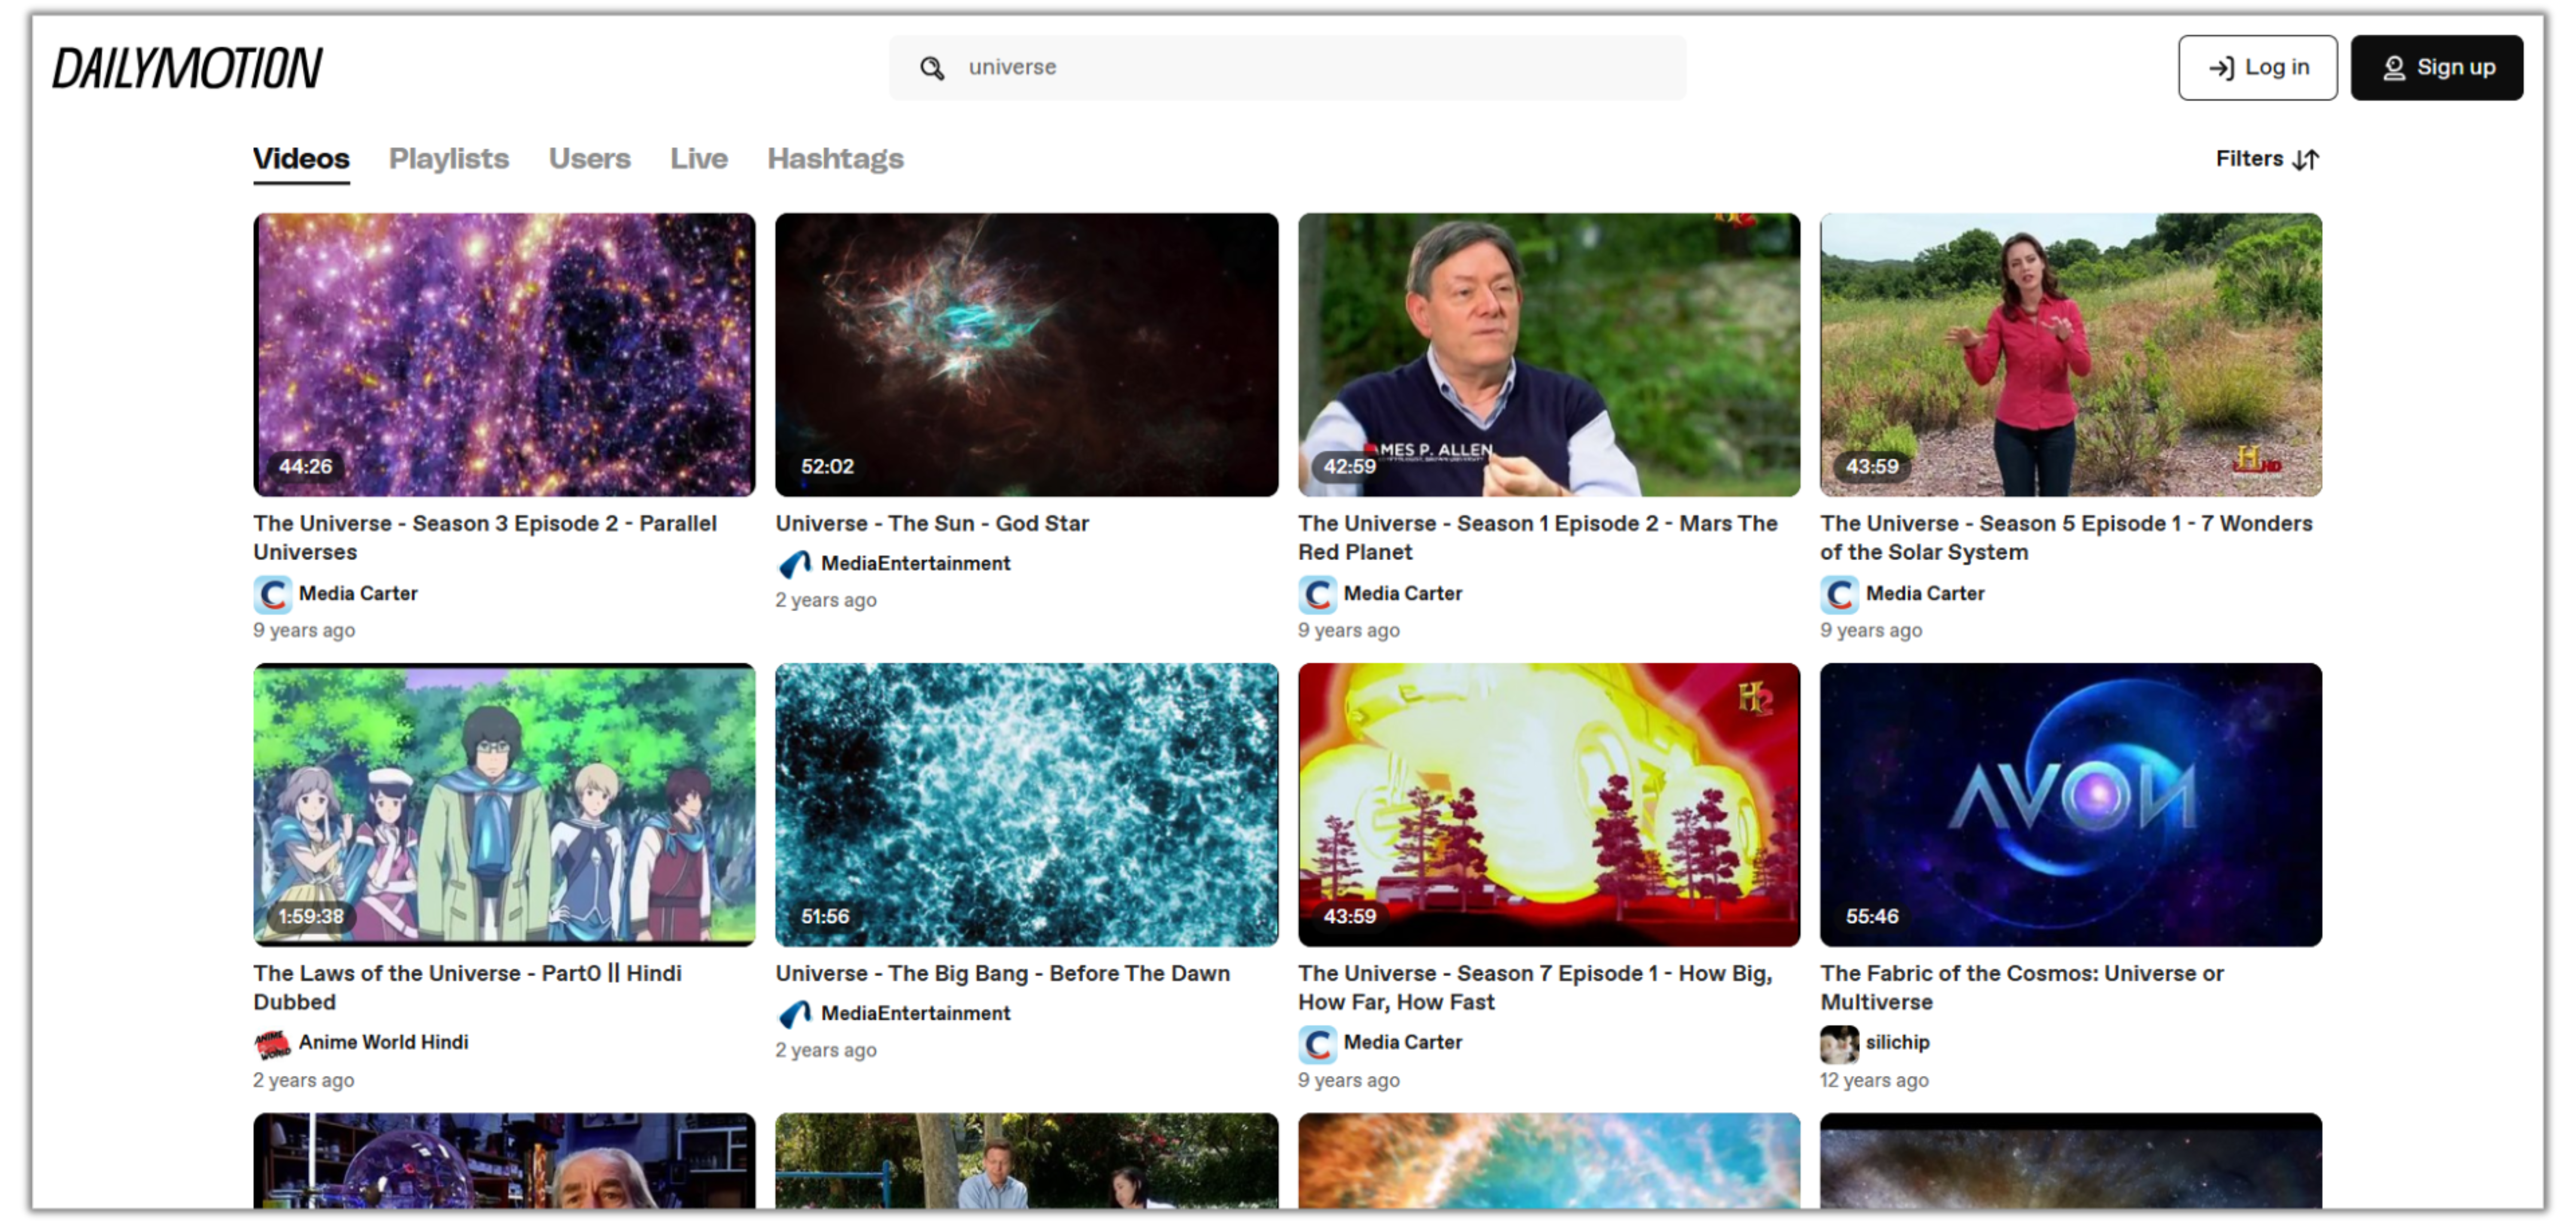
Task: Click title 'Universe - The Sun - God Star'
Action: 932,523
